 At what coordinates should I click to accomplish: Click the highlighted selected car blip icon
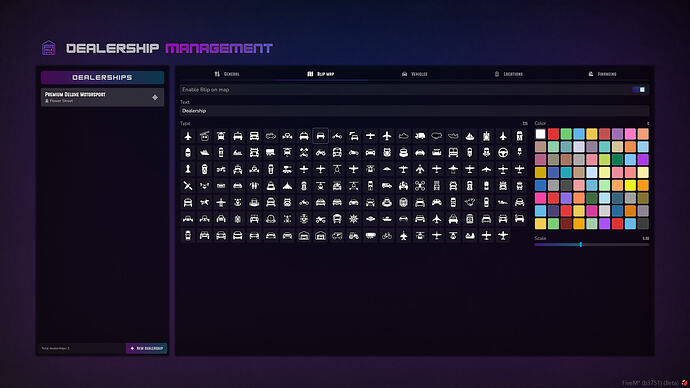click(320, 136)
